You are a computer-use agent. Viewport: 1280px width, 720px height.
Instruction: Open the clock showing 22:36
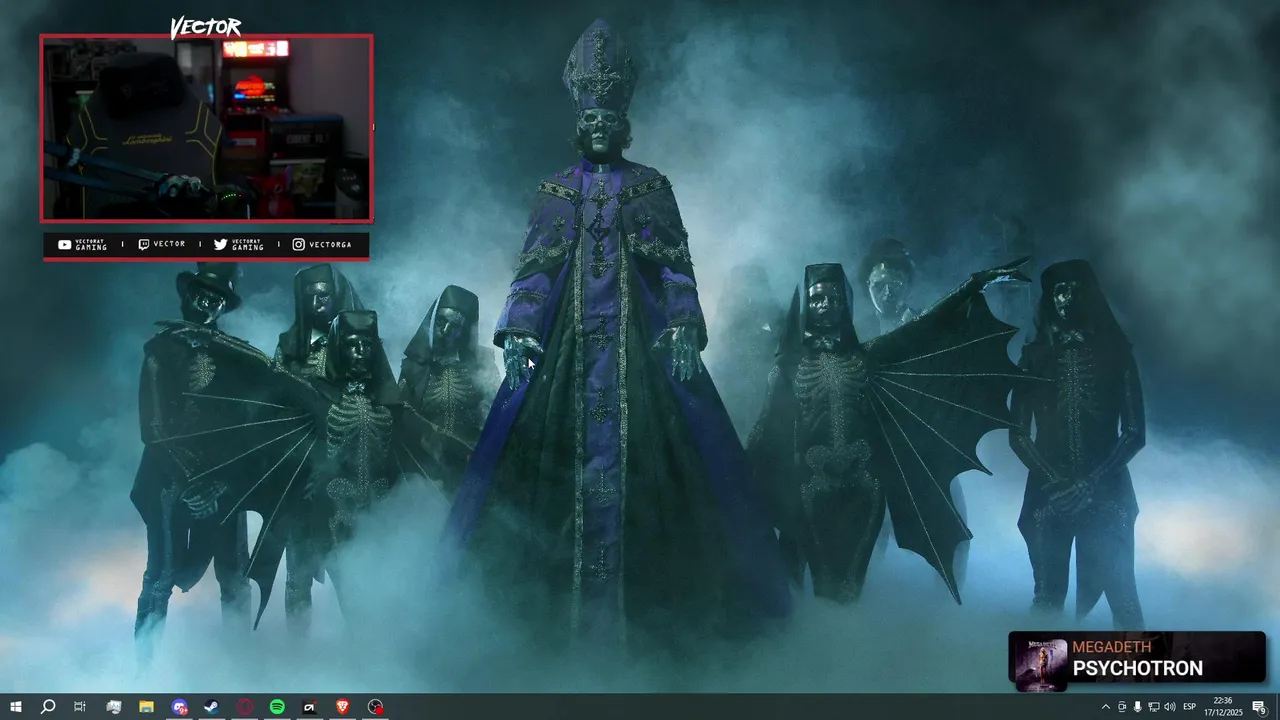[x=1222, y=707]
